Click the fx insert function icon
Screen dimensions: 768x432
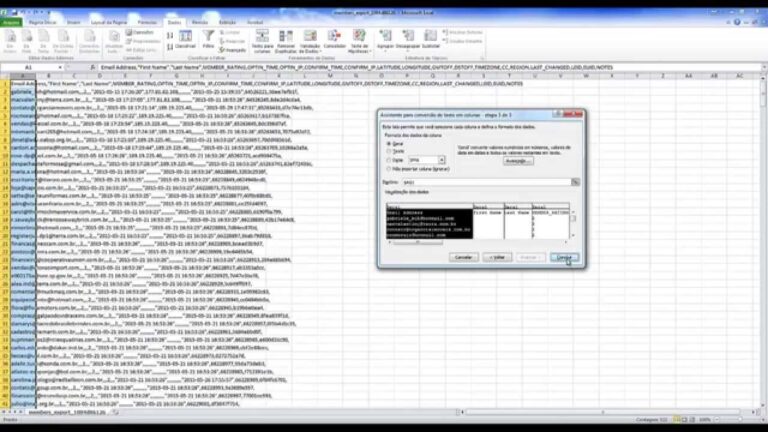pyautogui.click(x=93, y=67)
